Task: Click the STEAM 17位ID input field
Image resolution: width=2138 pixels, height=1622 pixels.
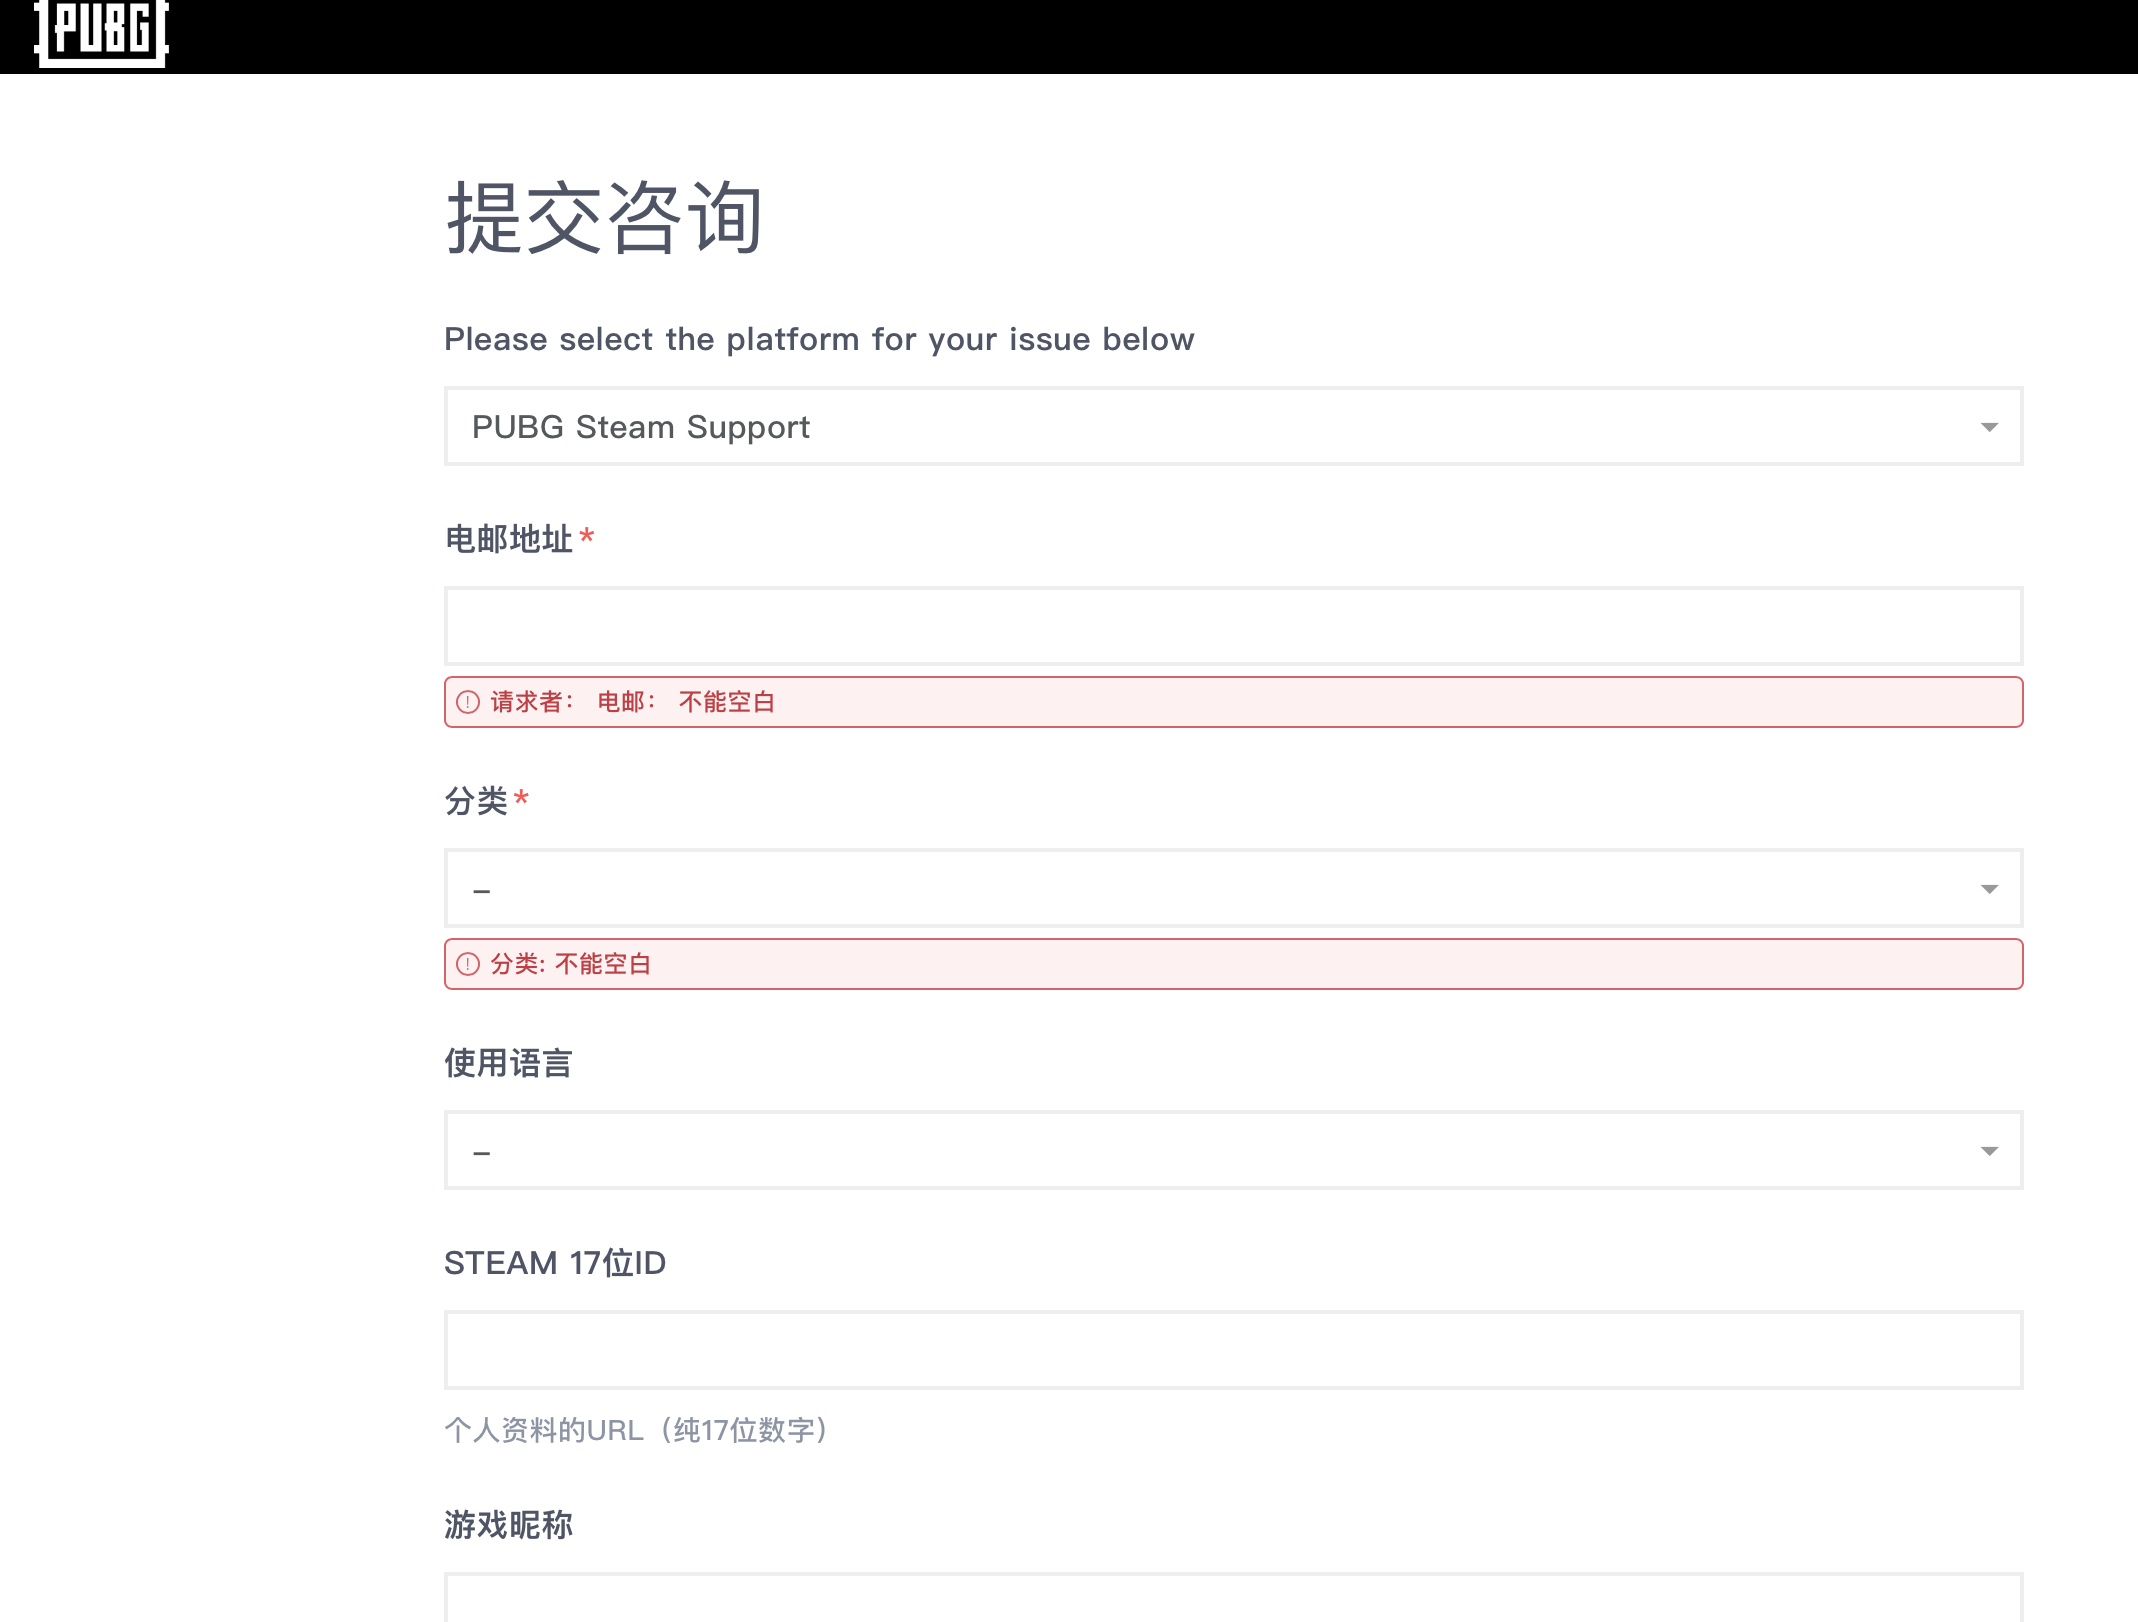Action: pos(1233,1350)
